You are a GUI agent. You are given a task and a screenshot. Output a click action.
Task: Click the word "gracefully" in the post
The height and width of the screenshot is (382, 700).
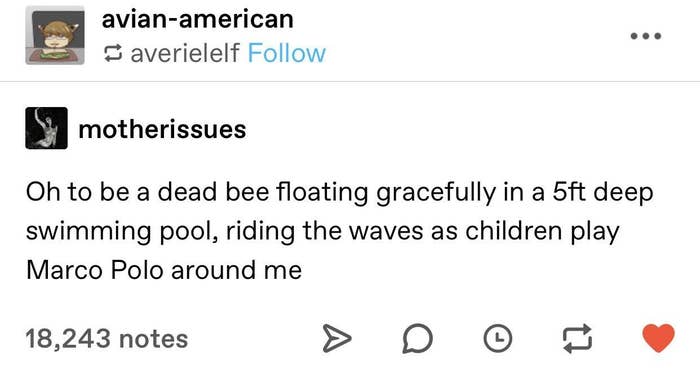pos(436,193)
